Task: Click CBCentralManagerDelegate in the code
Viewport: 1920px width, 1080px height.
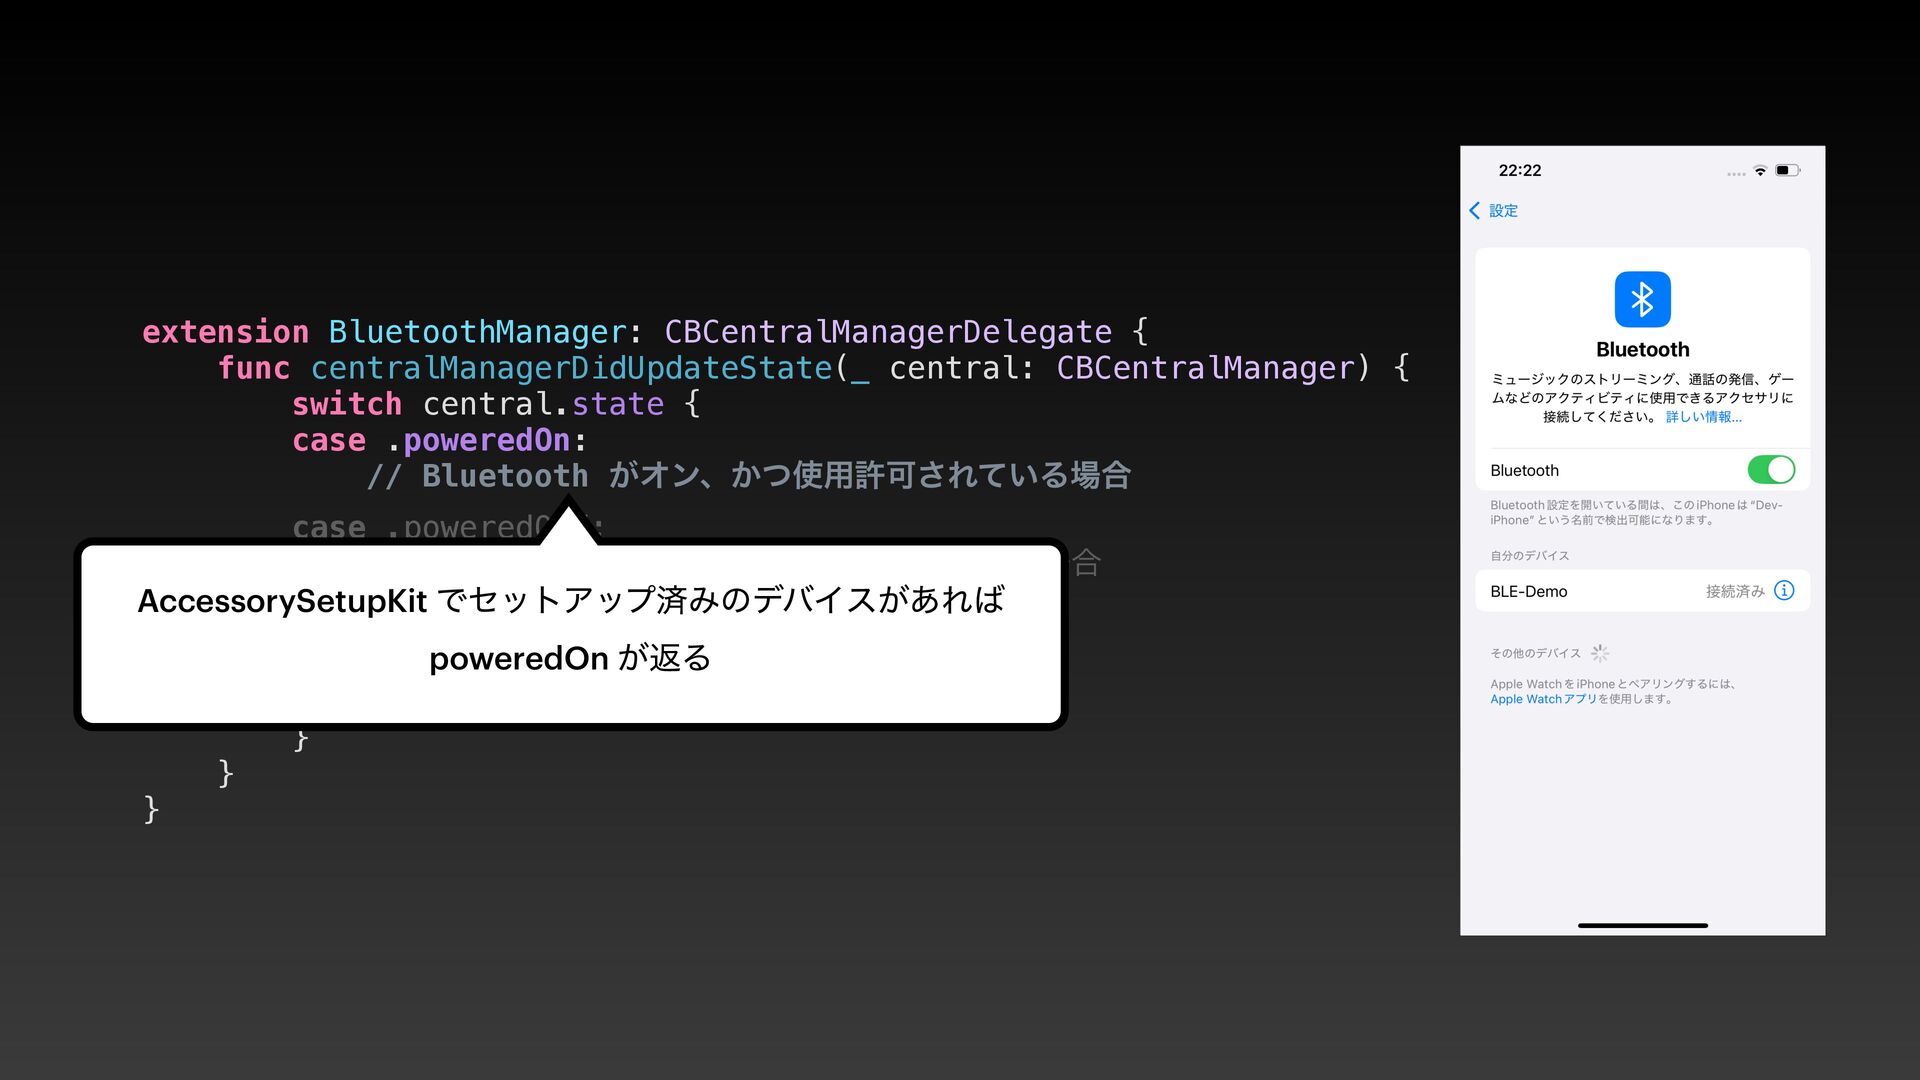Action: 888,332
